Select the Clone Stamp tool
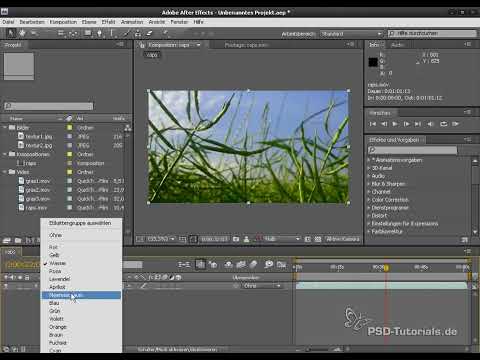 pos(138,33)
